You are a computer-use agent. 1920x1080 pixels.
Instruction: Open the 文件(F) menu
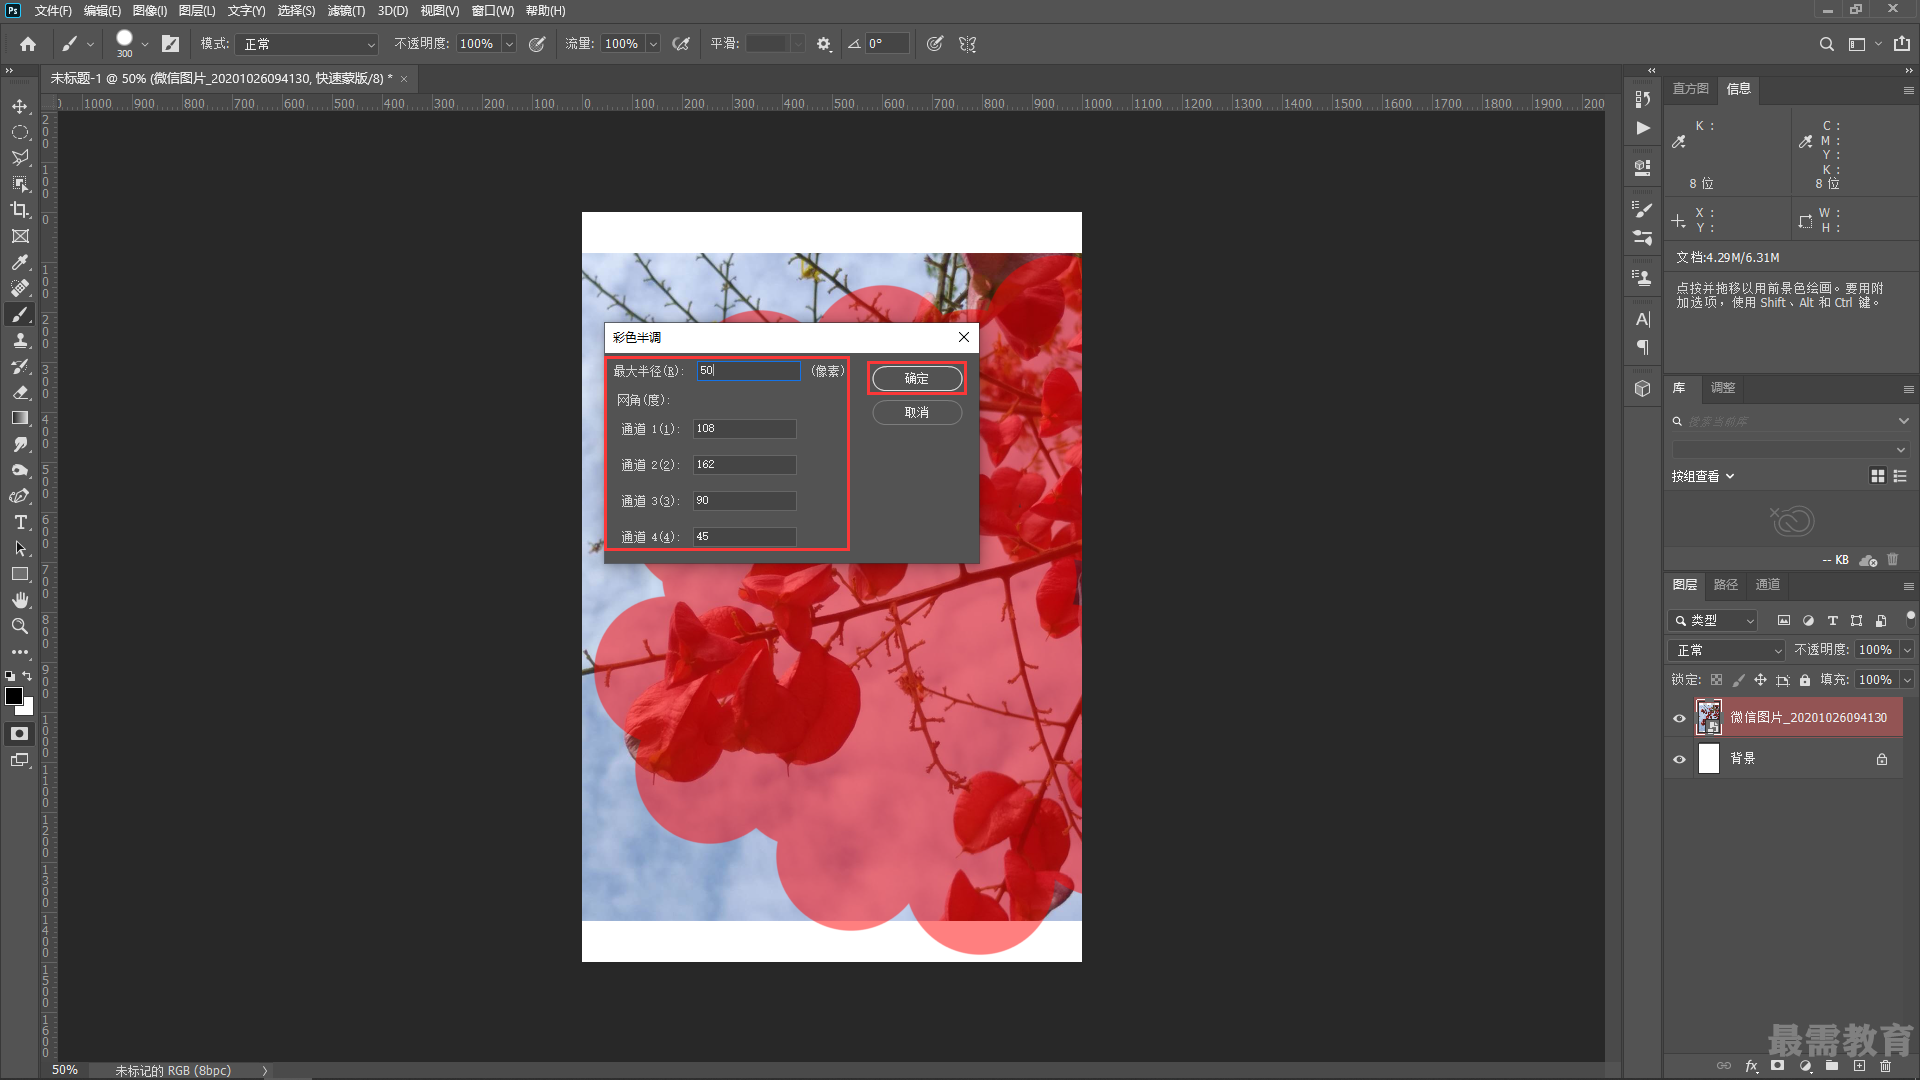53,11
